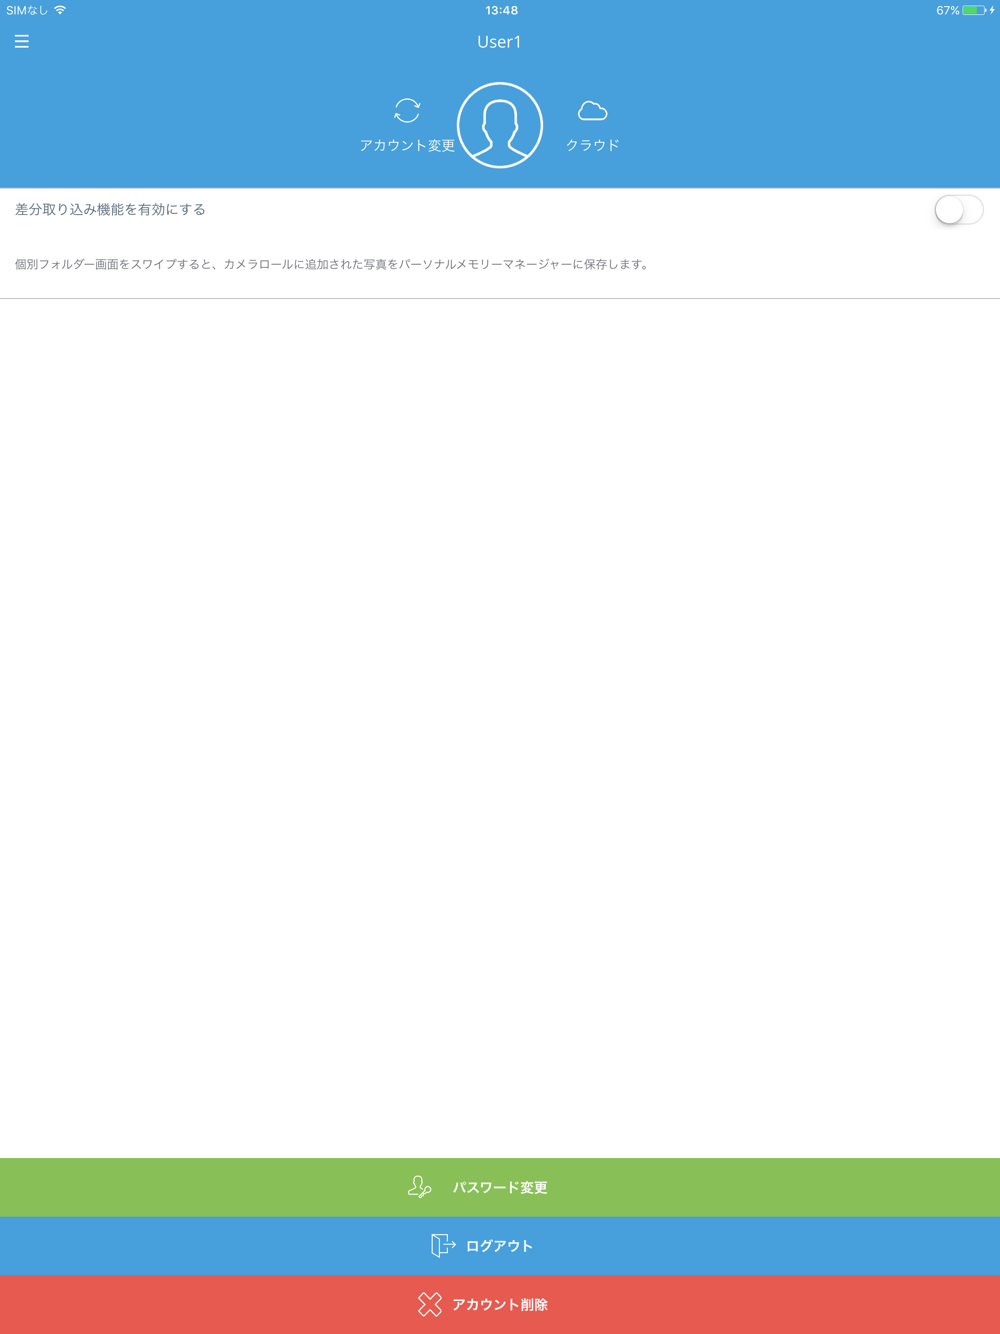
Task: Open the hamburger menu
Action: 22,41
